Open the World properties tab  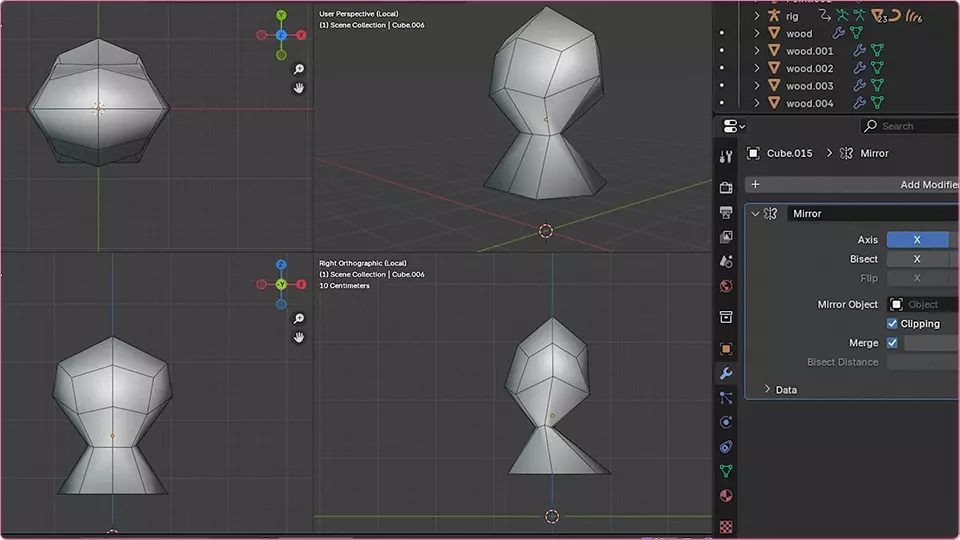point(726,286)
